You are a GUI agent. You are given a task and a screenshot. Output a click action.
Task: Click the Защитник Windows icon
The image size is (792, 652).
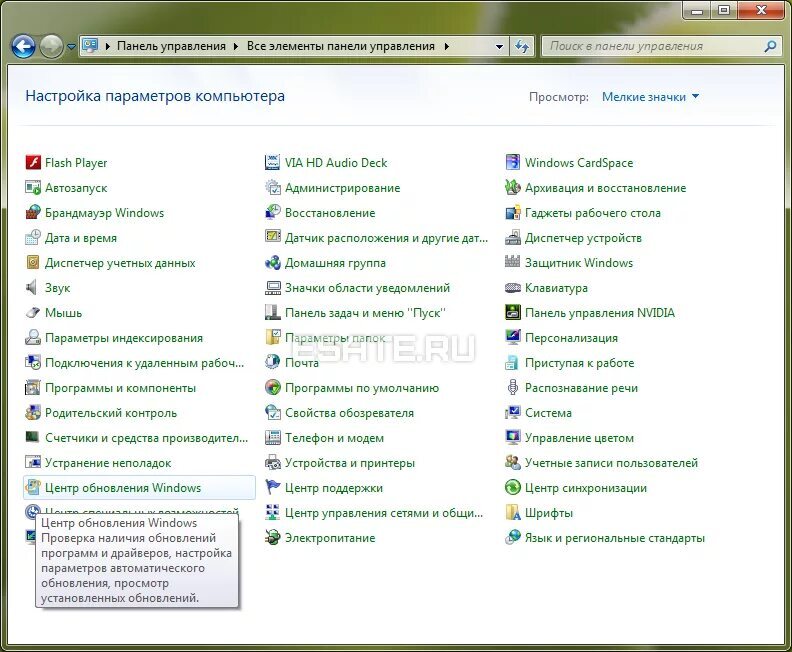513,263
